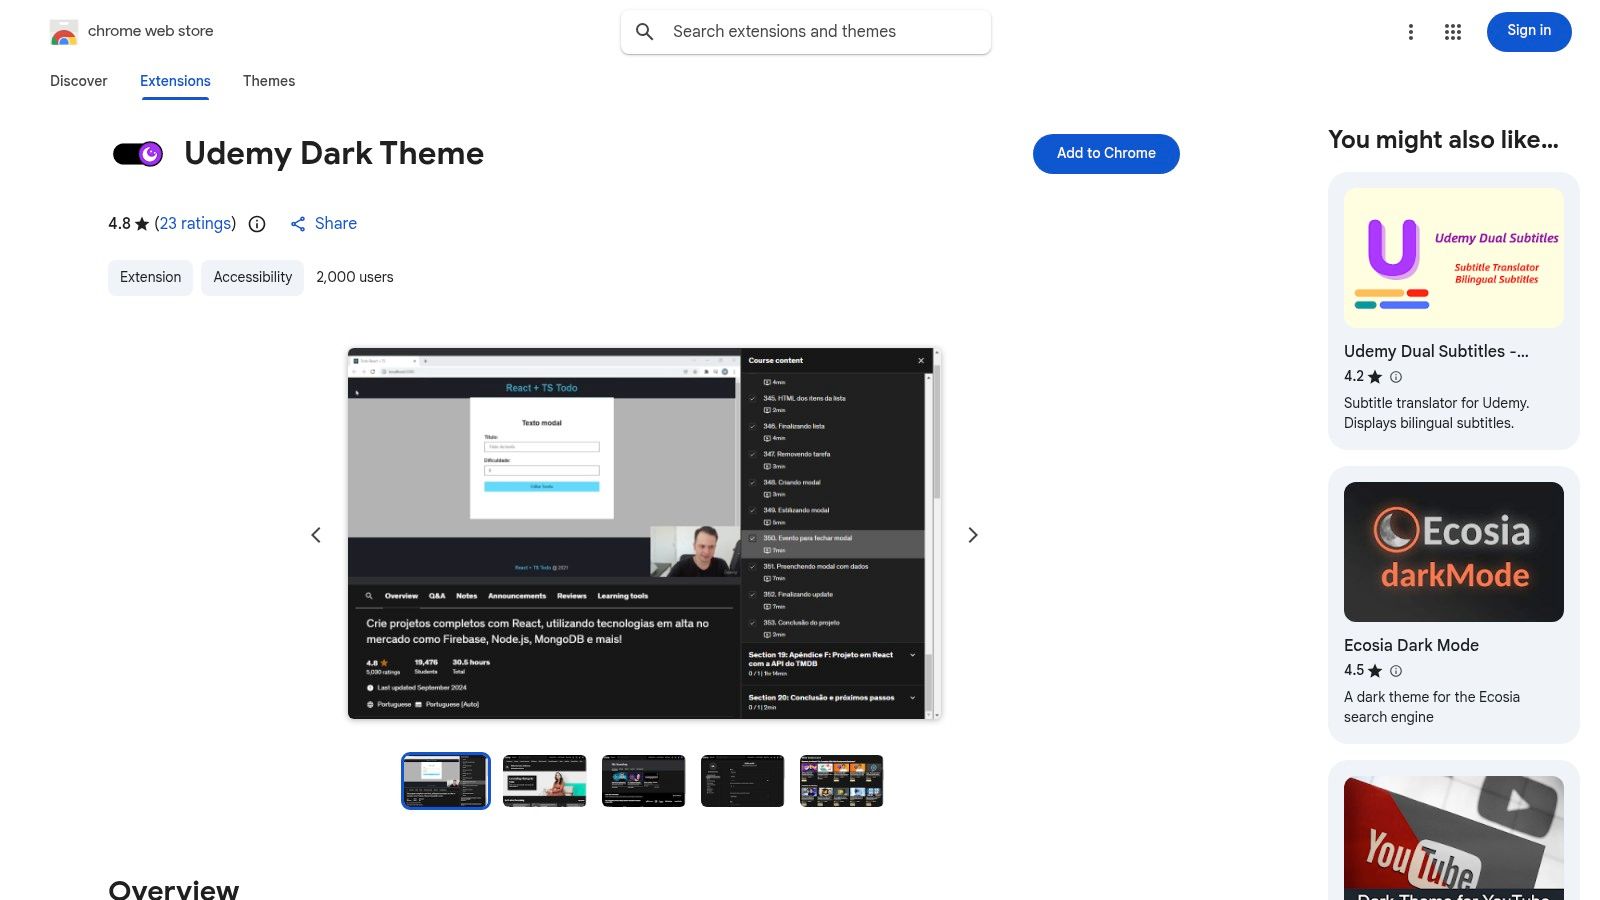
Task: Advance carousel with the right arrow
Action: tap(971, 534)
